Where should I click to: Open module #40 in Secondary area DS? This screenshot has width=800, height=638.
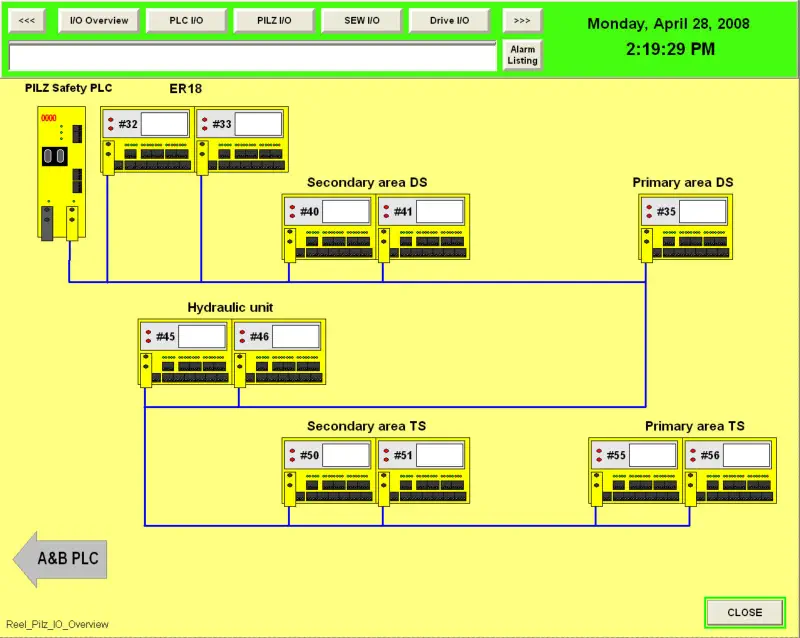tap(329, 226)
